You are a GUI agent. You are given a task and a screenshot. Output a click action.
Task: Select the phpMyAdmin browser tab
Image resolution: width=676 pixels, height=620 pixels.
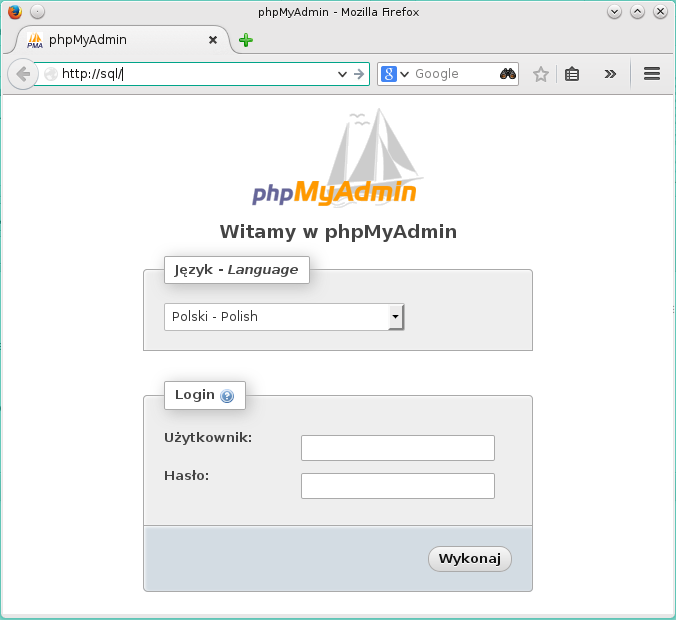coord(110,40)
